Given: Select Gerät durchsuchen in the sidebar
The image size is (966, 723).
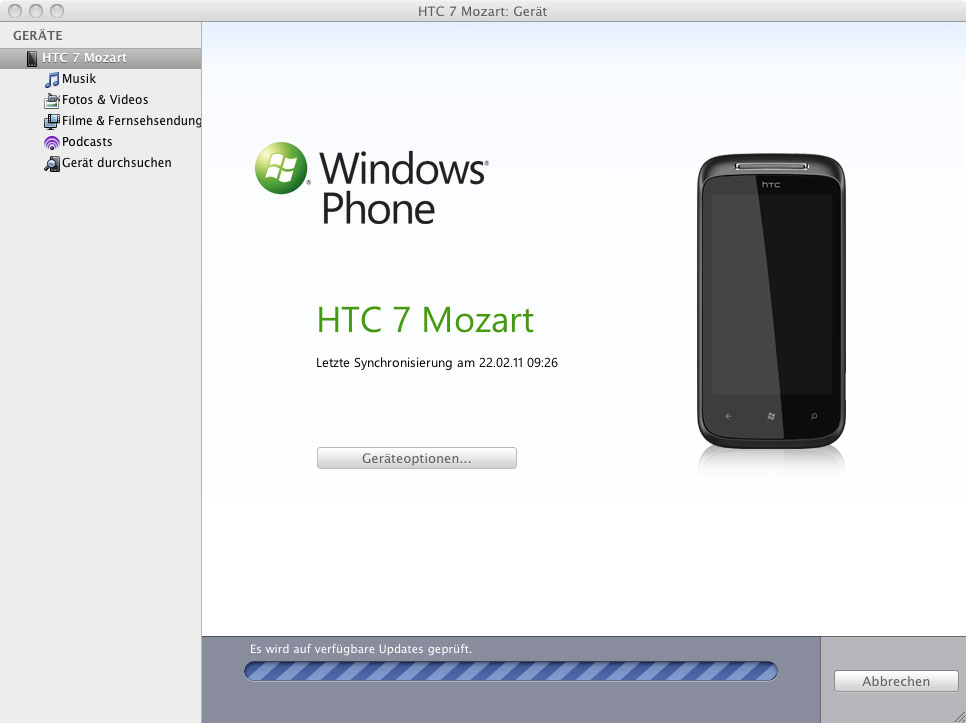Looking at the screenshot, I should 115,162.
